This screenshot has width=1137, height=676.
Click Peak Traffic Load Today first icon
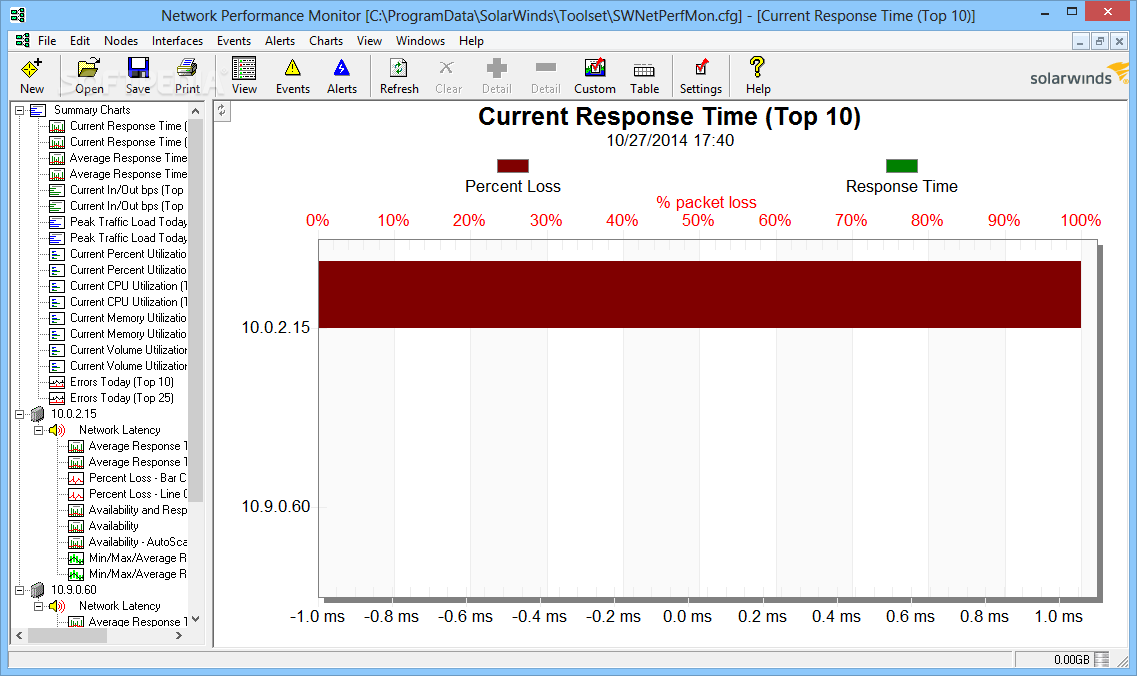tap(57, 222)
